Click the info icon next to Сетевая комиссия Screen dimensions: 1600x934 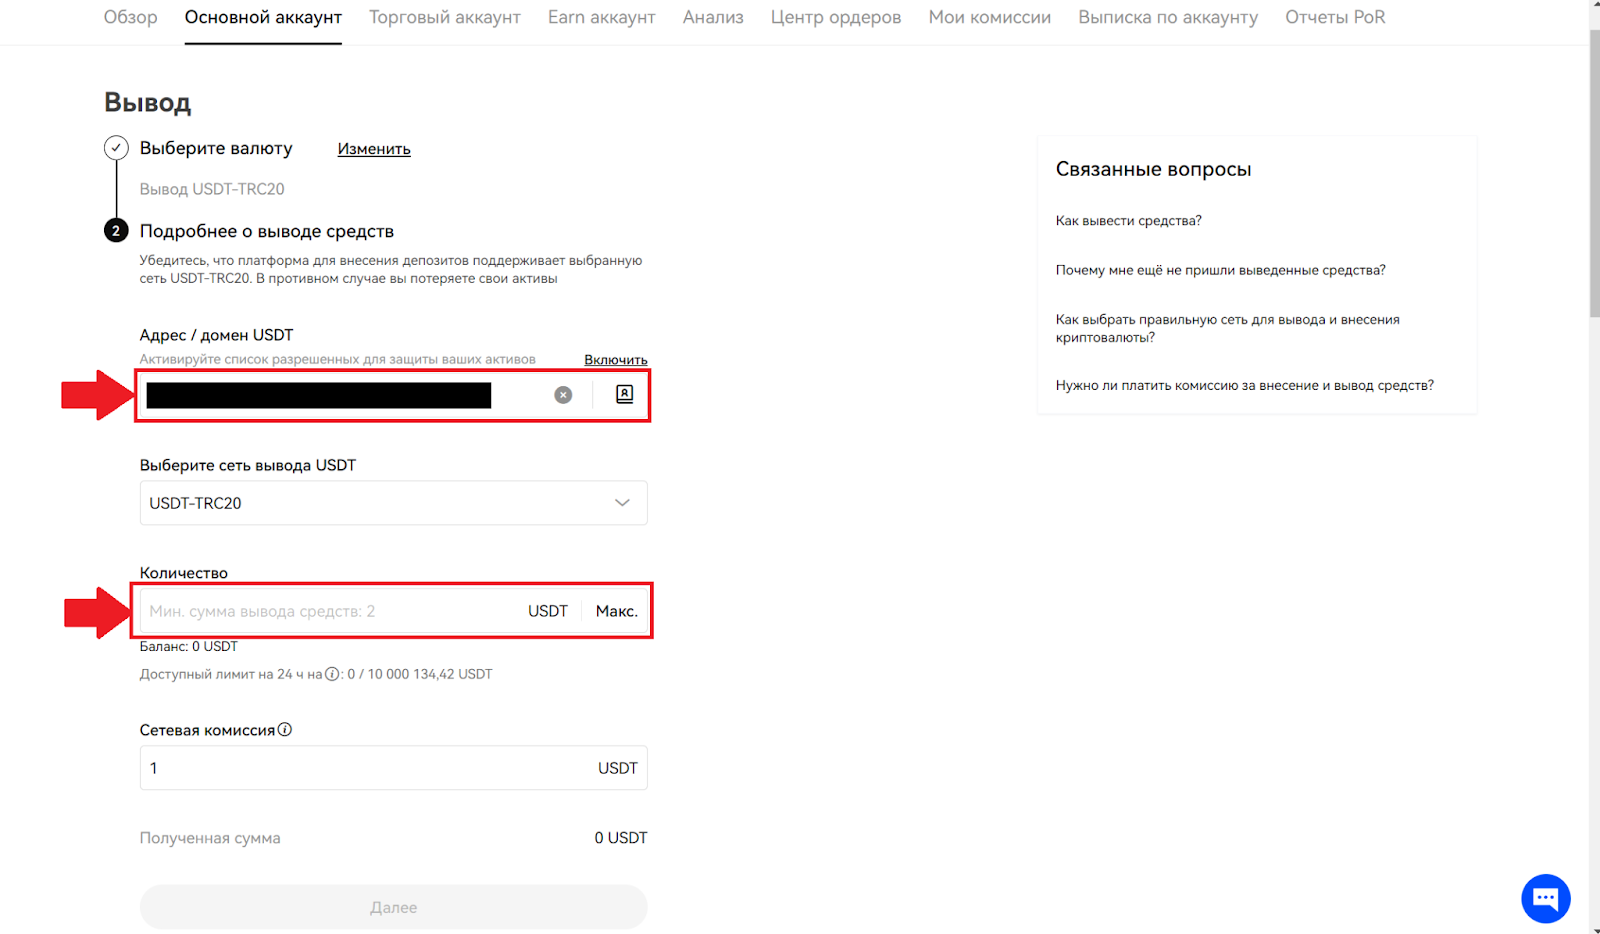click(x=285, y=730)
